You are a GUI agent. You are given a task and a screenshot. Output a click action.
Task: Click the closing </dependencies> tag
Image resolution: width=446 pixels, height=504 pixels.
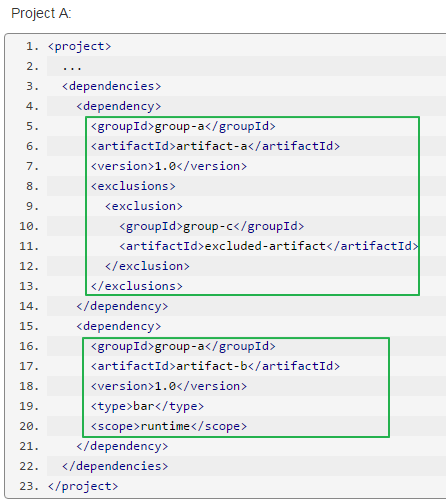[x=115, y=466]
